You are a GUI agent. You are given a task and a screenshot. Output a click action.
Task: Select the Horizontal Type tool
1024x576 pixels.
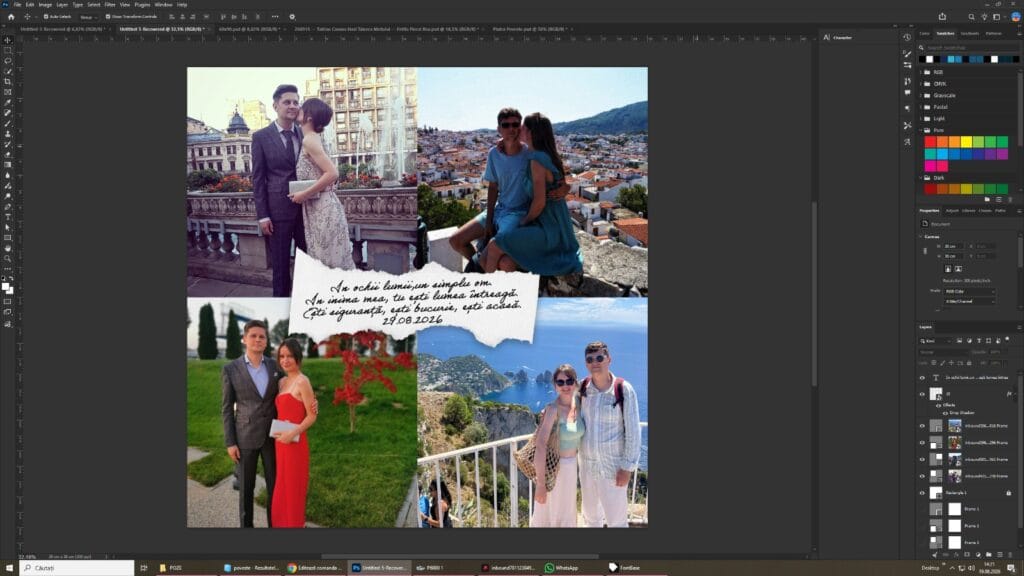click(x=8, y=217)
